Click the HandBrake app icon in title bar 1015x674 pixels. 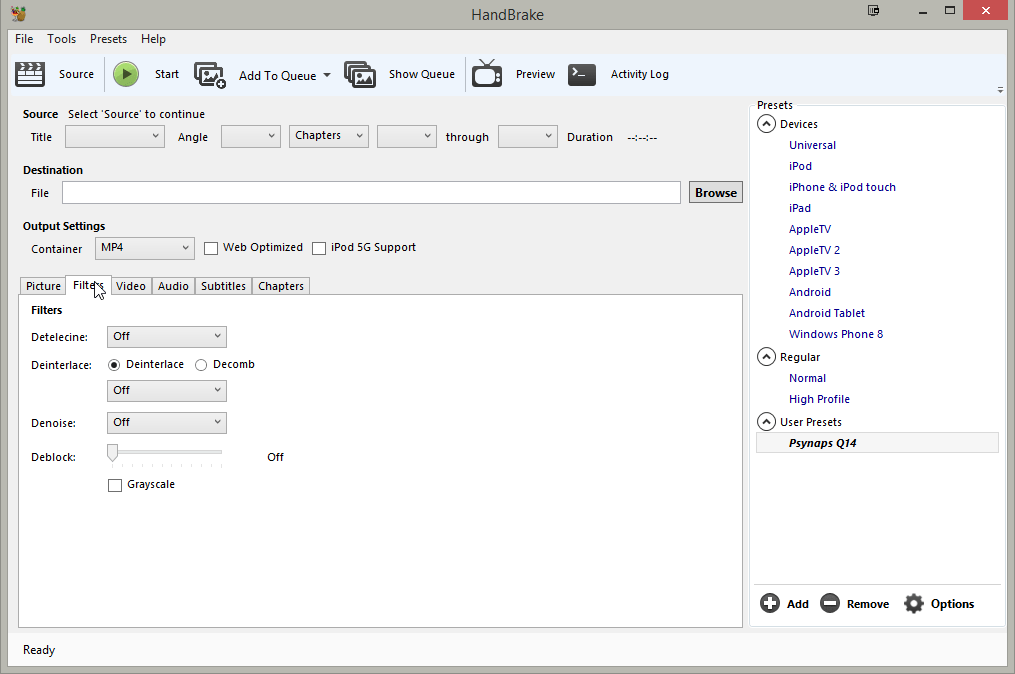[x=19, y=14]
